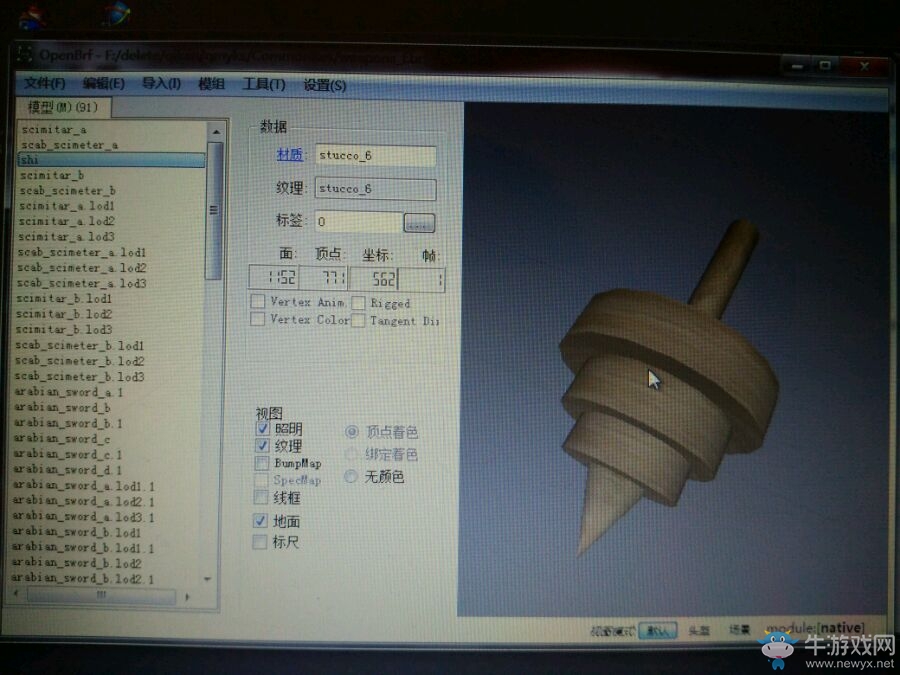Screen dimensions: 900x675
Task: Select the 头盔 helmet view mode button
Action: 699,630
